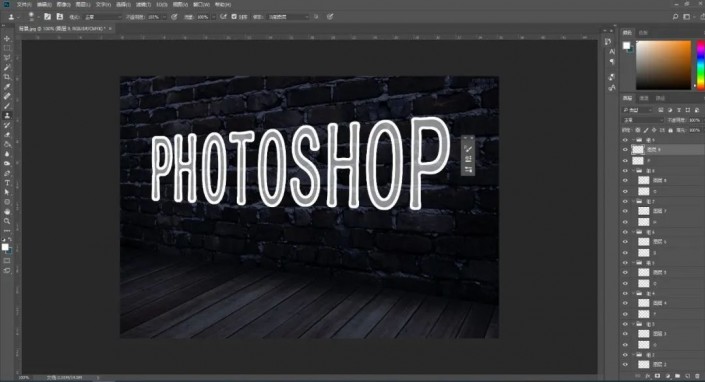
Task: Click lock all icon in Layers panel
Action: coord(670,130)
